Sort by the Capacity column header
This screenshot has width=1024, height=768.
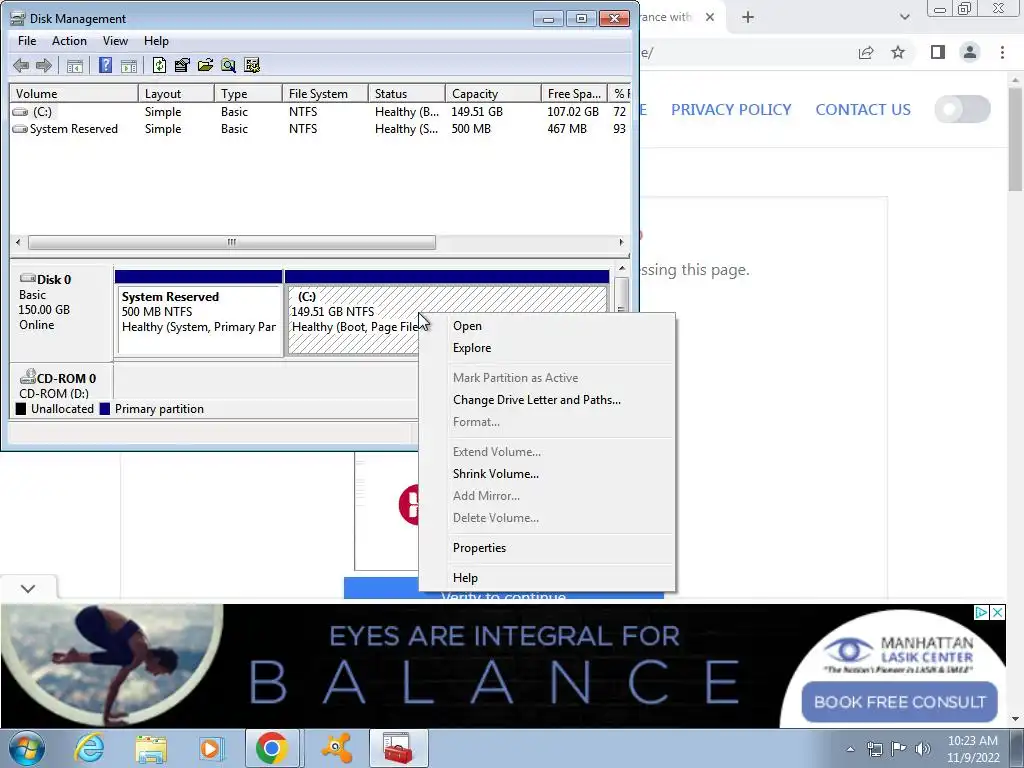point(493,93)
